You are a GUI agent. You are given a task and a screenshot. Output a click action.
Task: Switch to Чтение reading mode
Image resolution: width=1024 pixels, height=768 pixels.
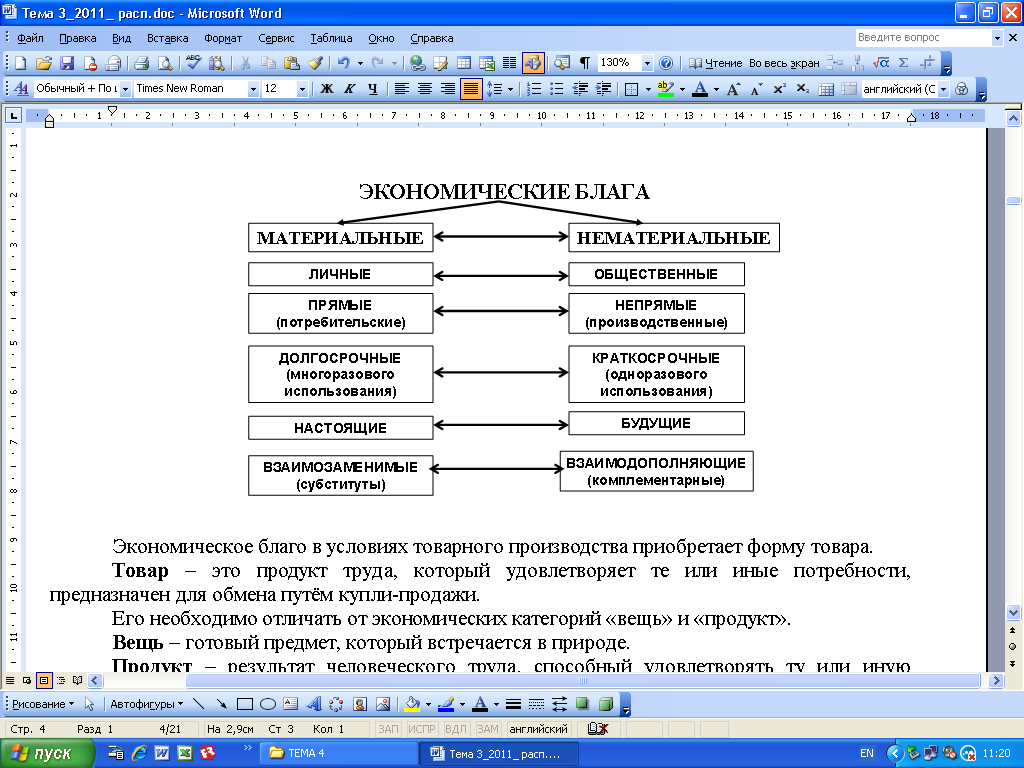coord(716,63)
